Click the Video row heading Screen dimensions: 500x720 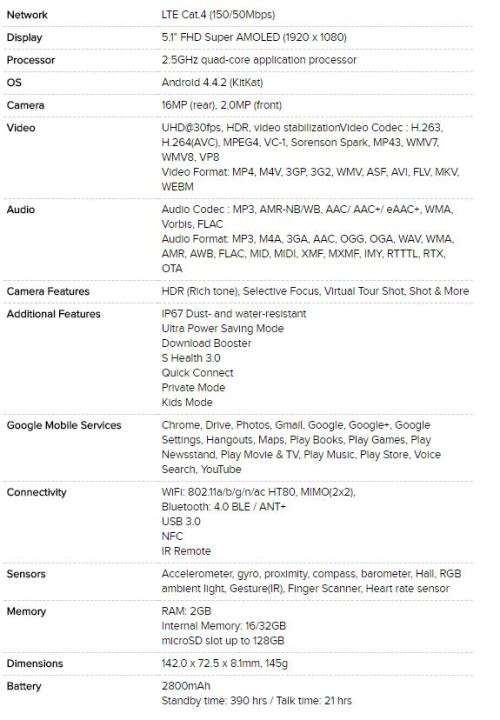click(x=21, y=128)
